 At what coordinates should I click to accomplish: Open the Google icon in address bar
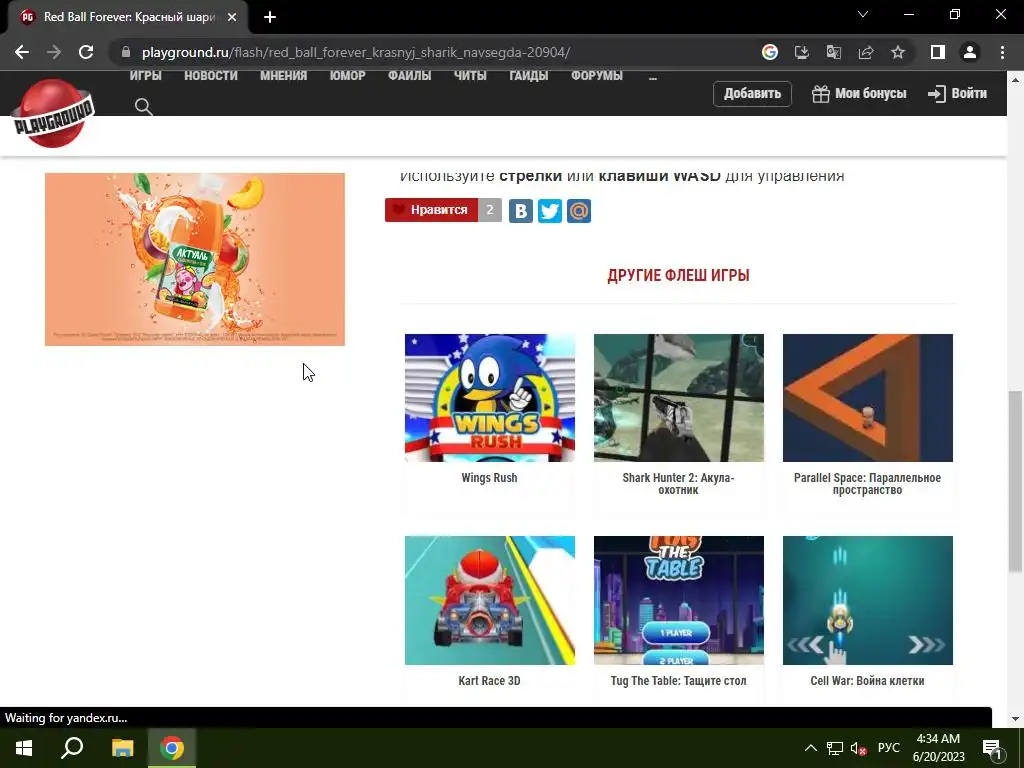770,52
